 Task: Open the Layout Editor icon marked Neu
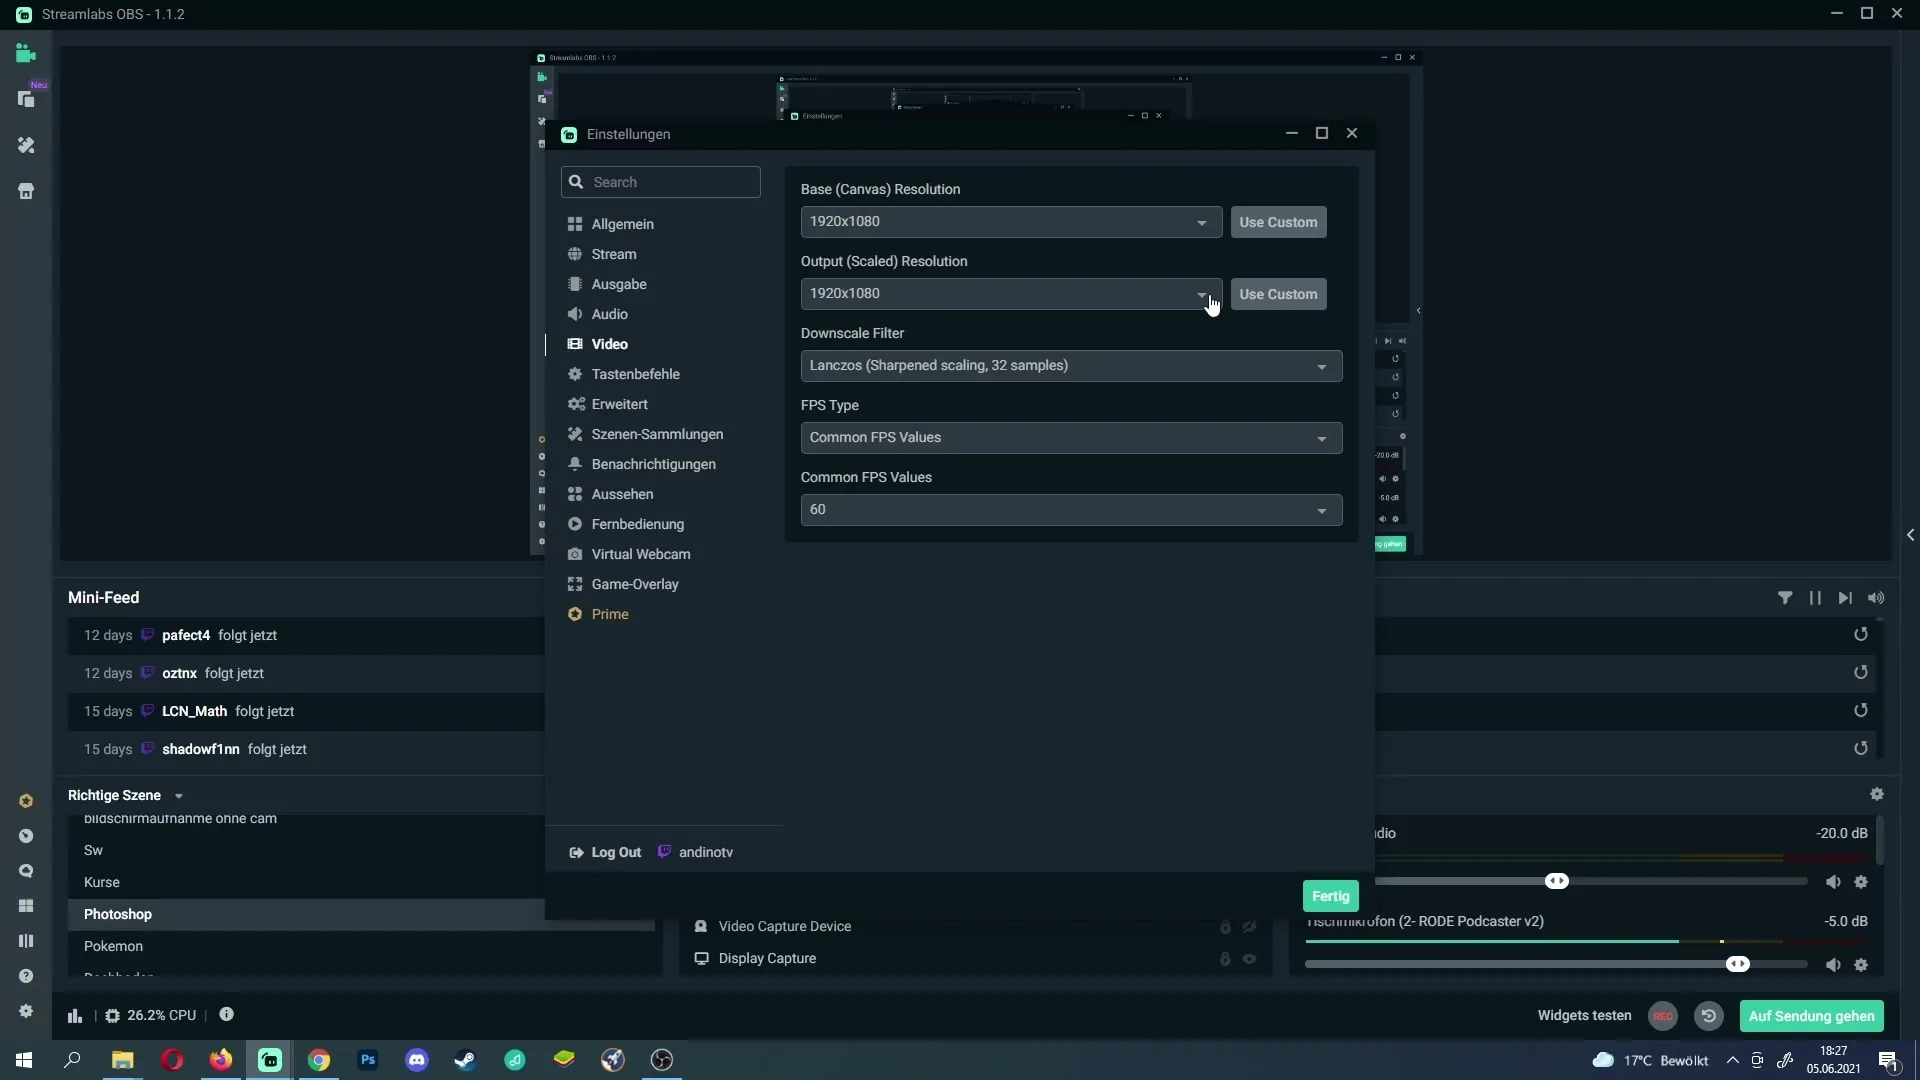point(26,99)
